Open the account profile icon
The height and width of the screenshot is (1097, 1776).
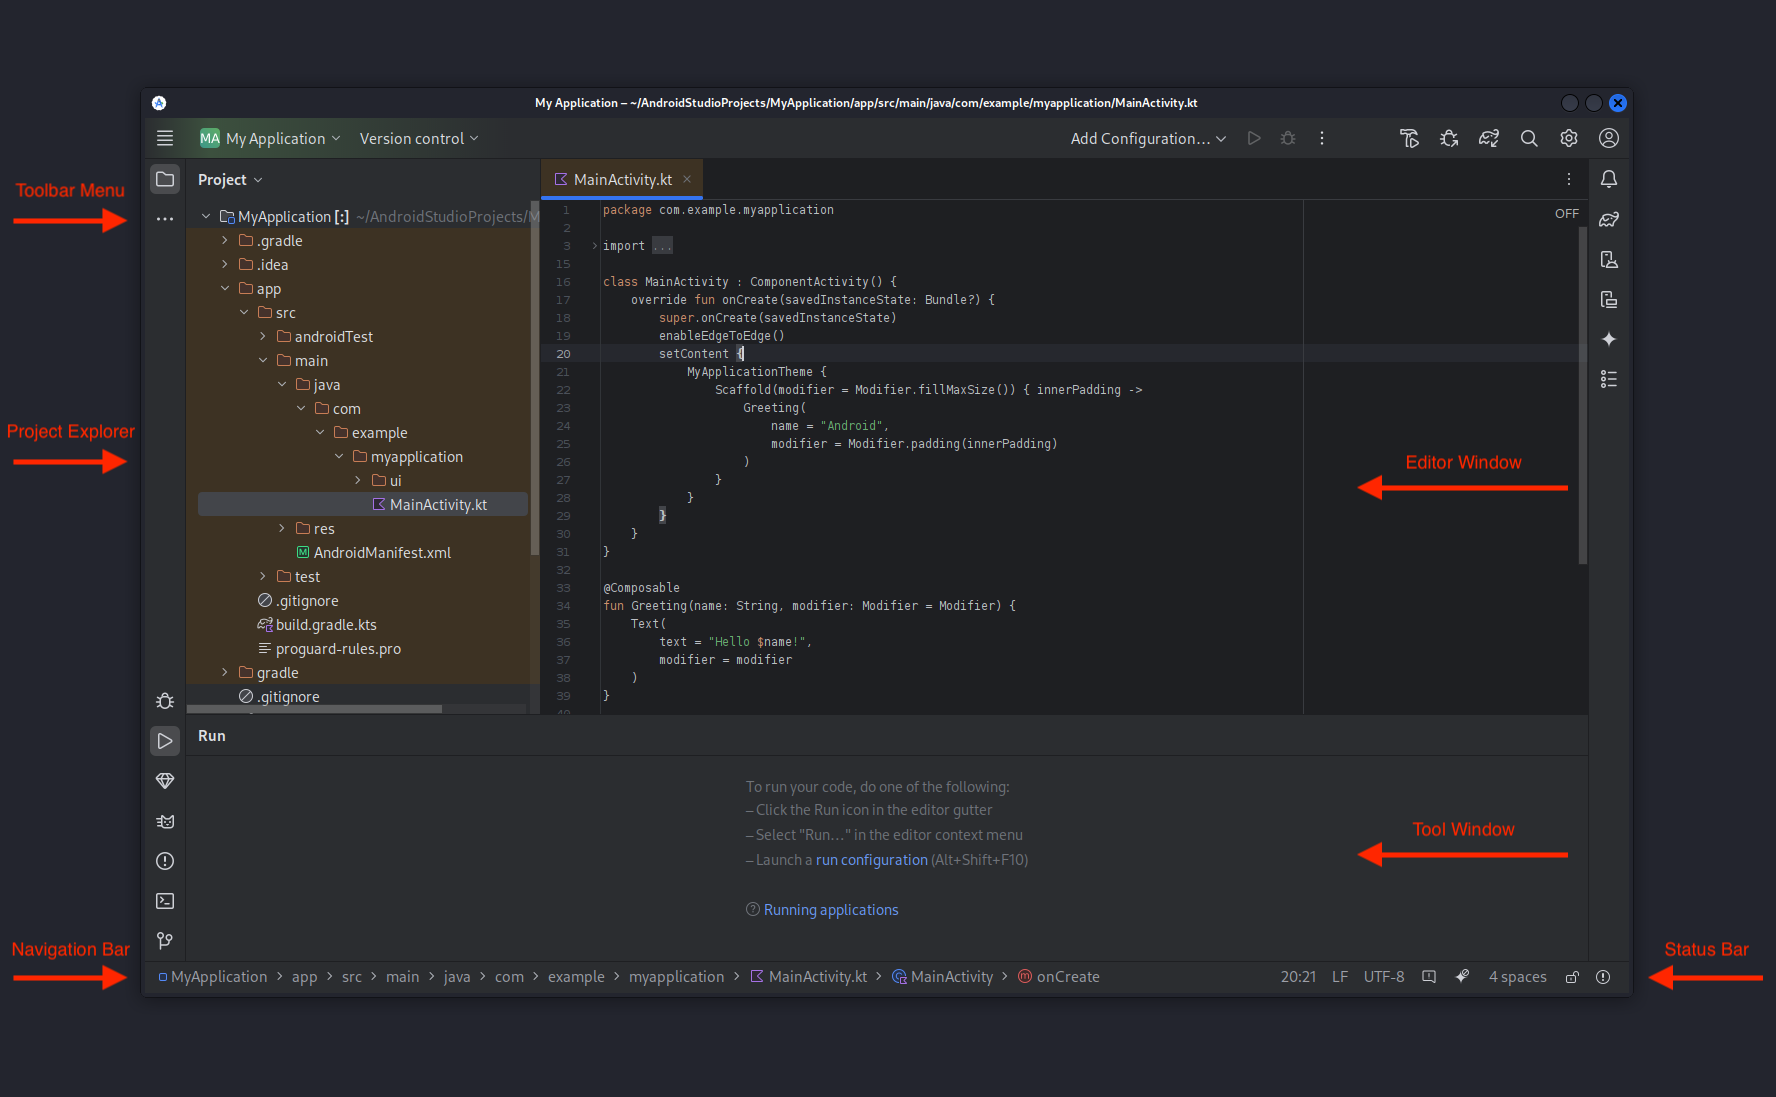pyautogui.click(x=1609, y=138)
